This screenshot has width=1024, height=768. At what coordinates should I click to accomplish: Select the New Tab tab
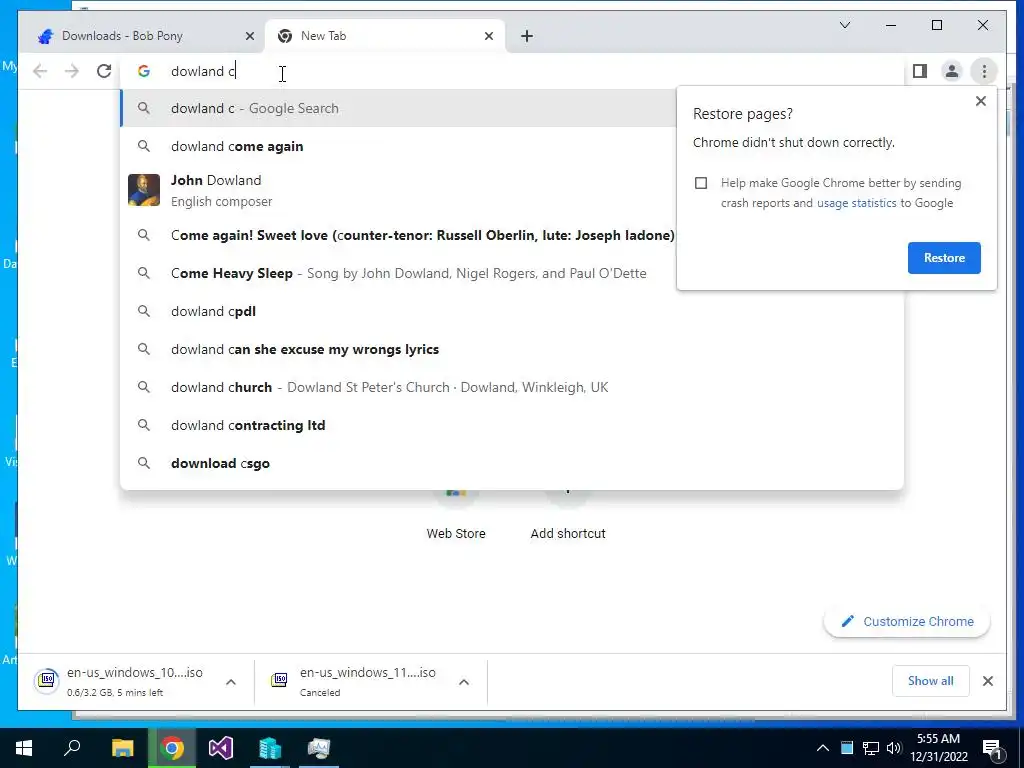(384, 36)
